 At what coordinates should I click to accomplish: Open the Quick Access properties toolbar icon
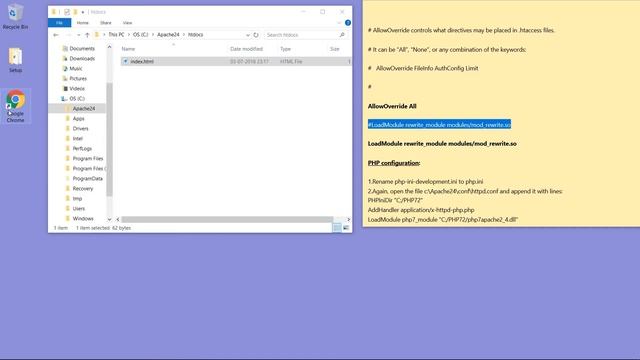(67, 12)
